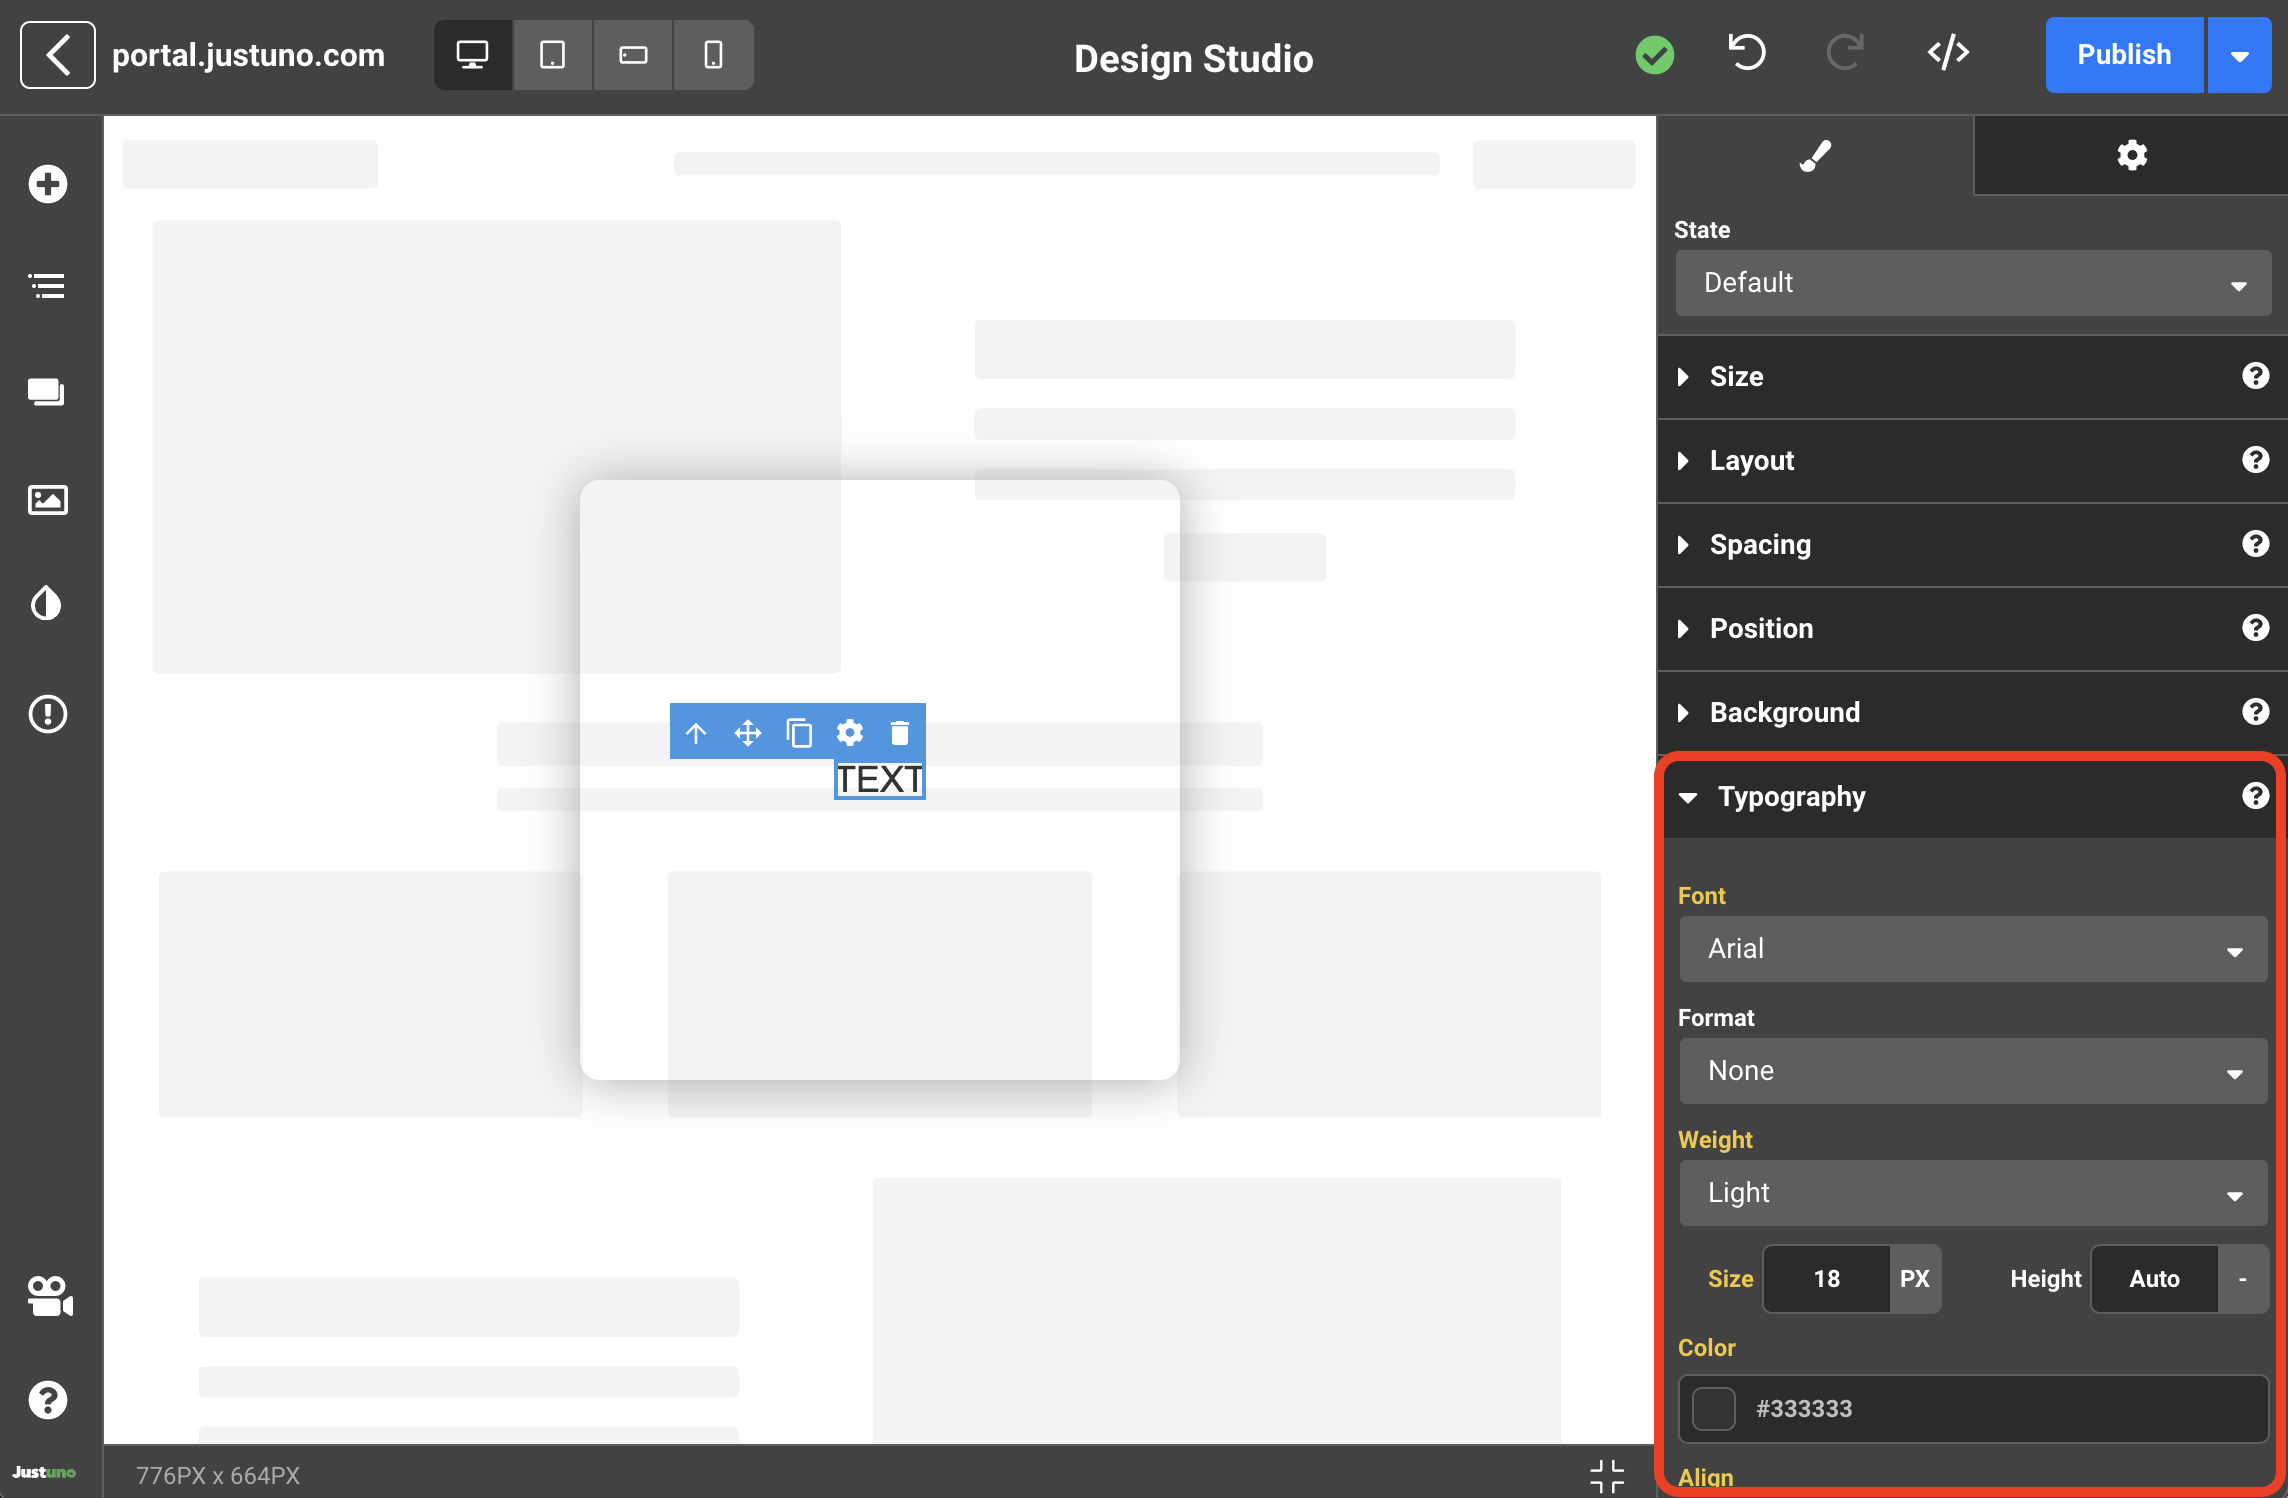Image resolution: width=2288 pixels, height=1498 pixels.
Task: Click the color swatch next to #333333
Action: point(1713,1409)
